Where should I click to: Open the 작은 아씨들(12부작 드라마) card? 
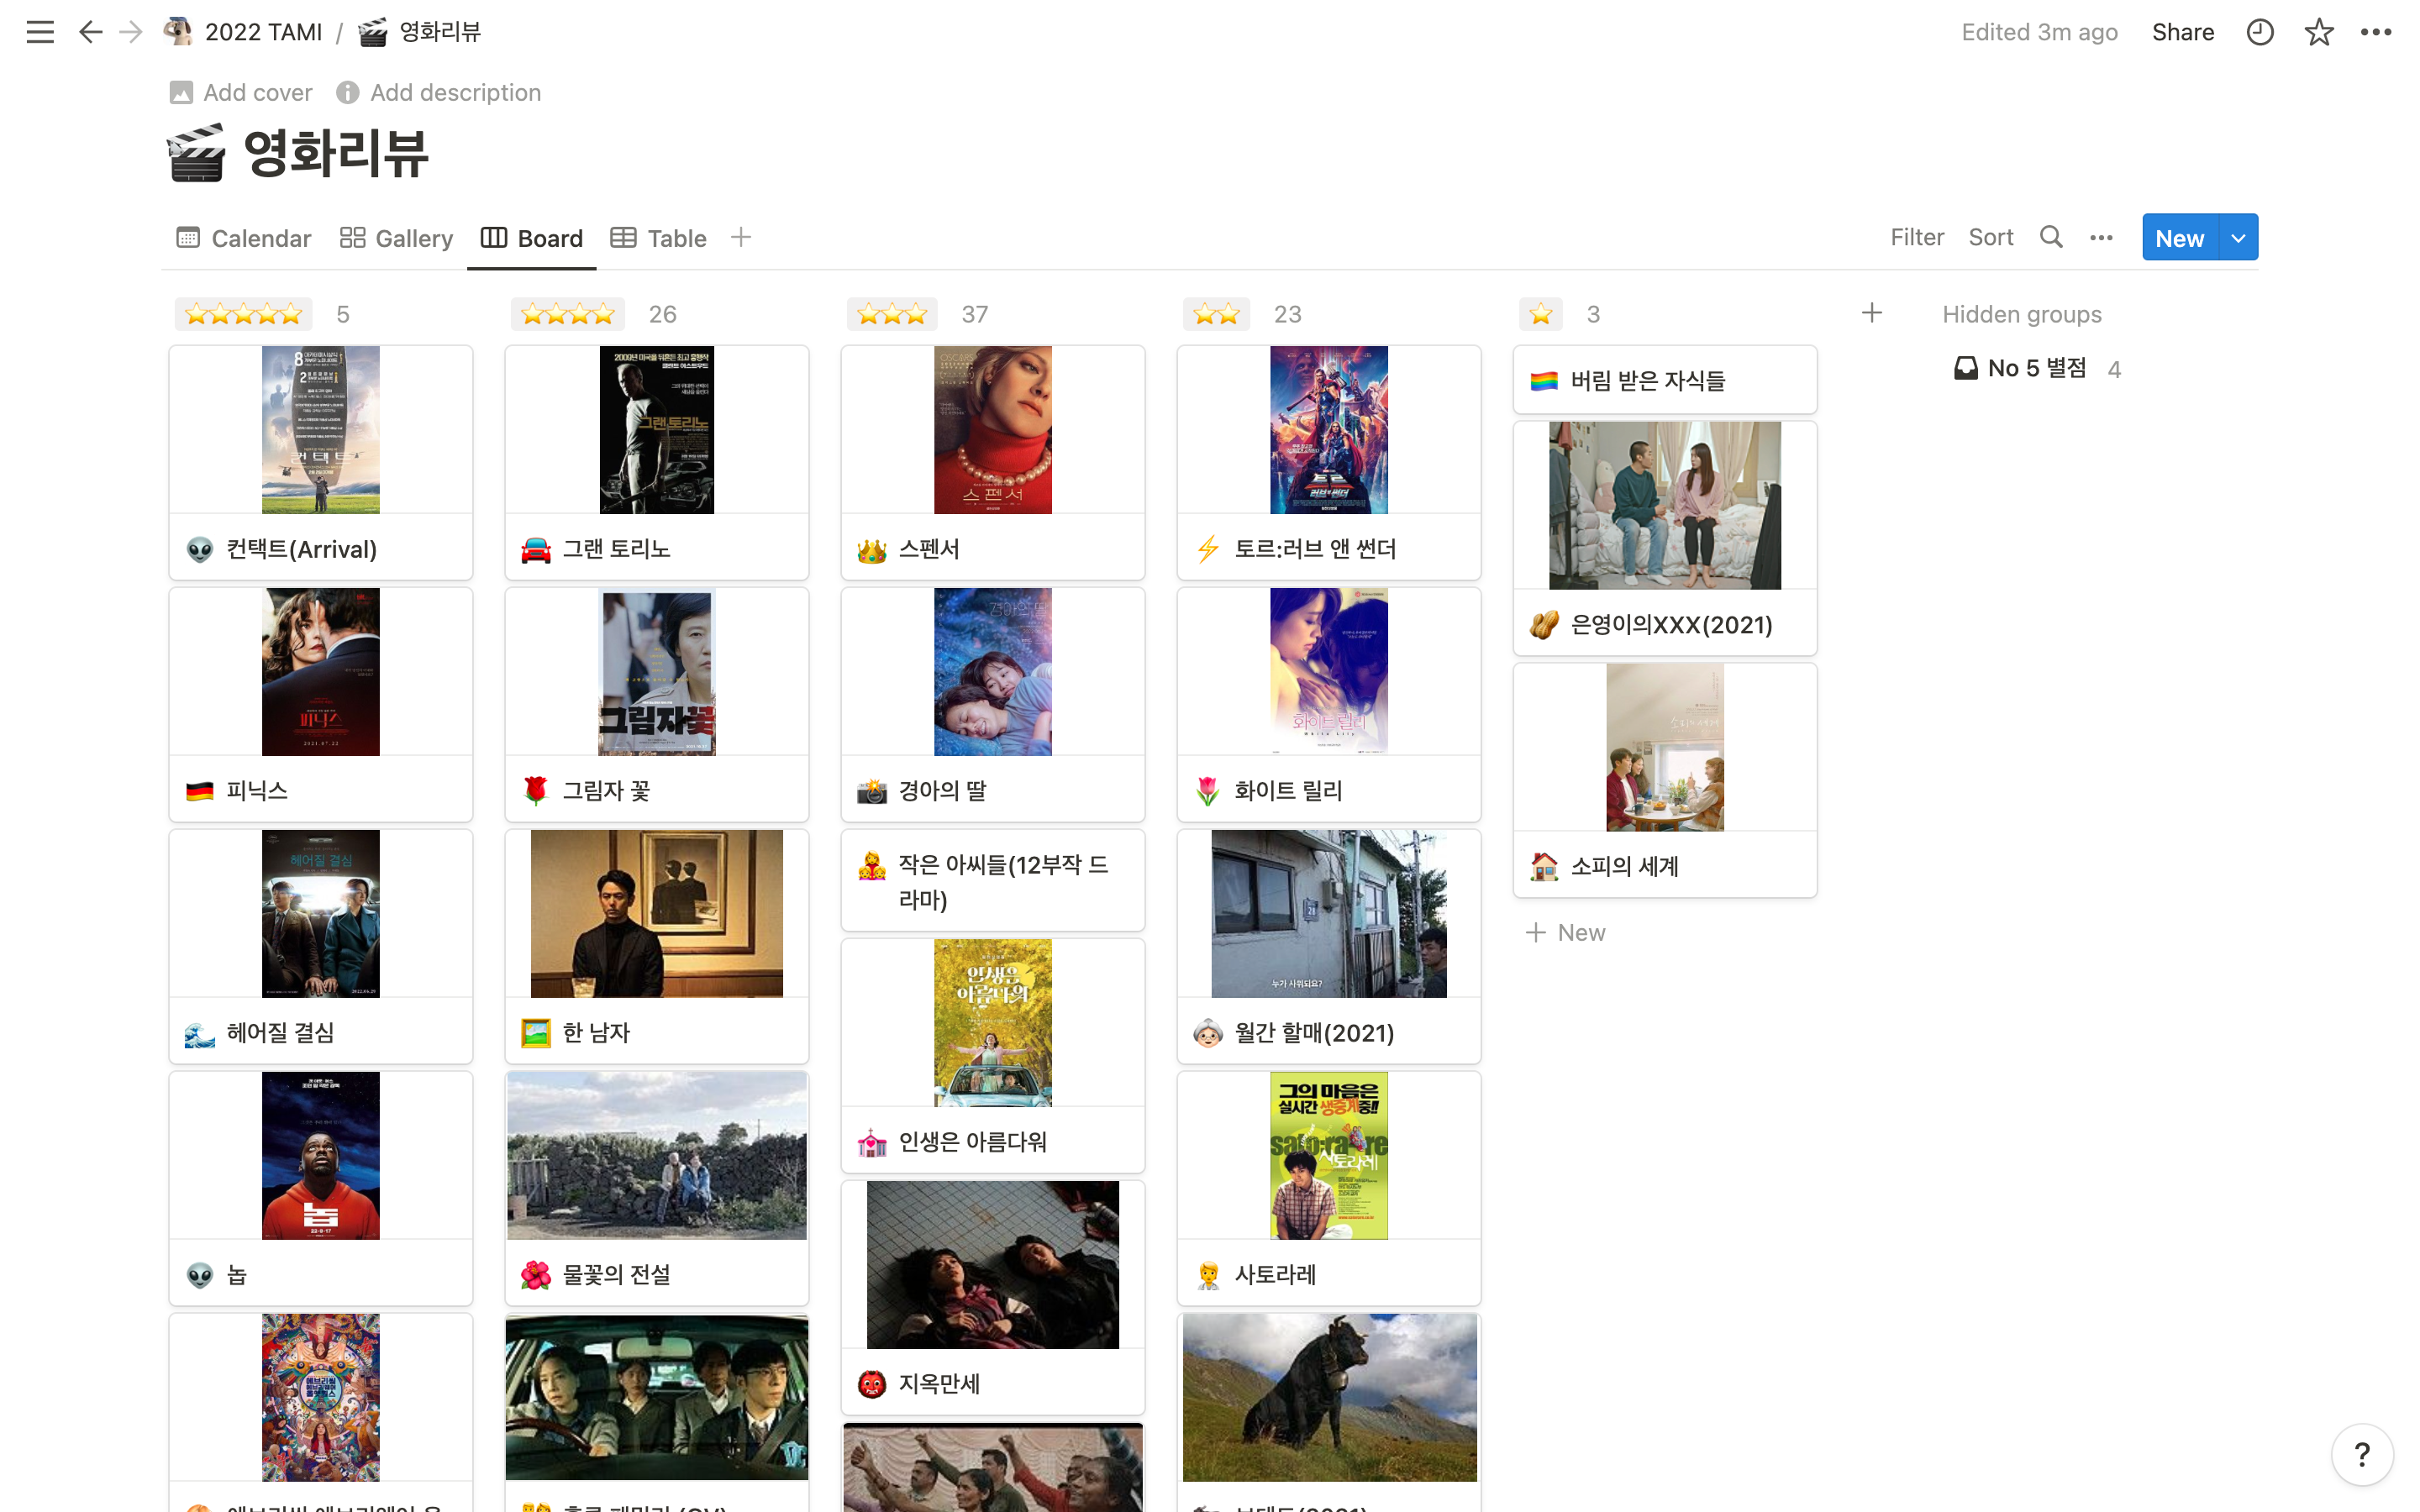[993, 880]
